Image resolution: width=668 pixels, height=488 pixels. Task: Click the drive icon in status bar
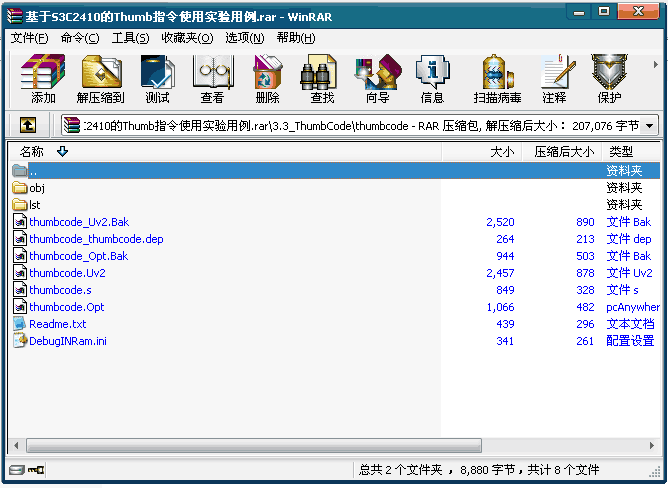[x=17, y=470]
